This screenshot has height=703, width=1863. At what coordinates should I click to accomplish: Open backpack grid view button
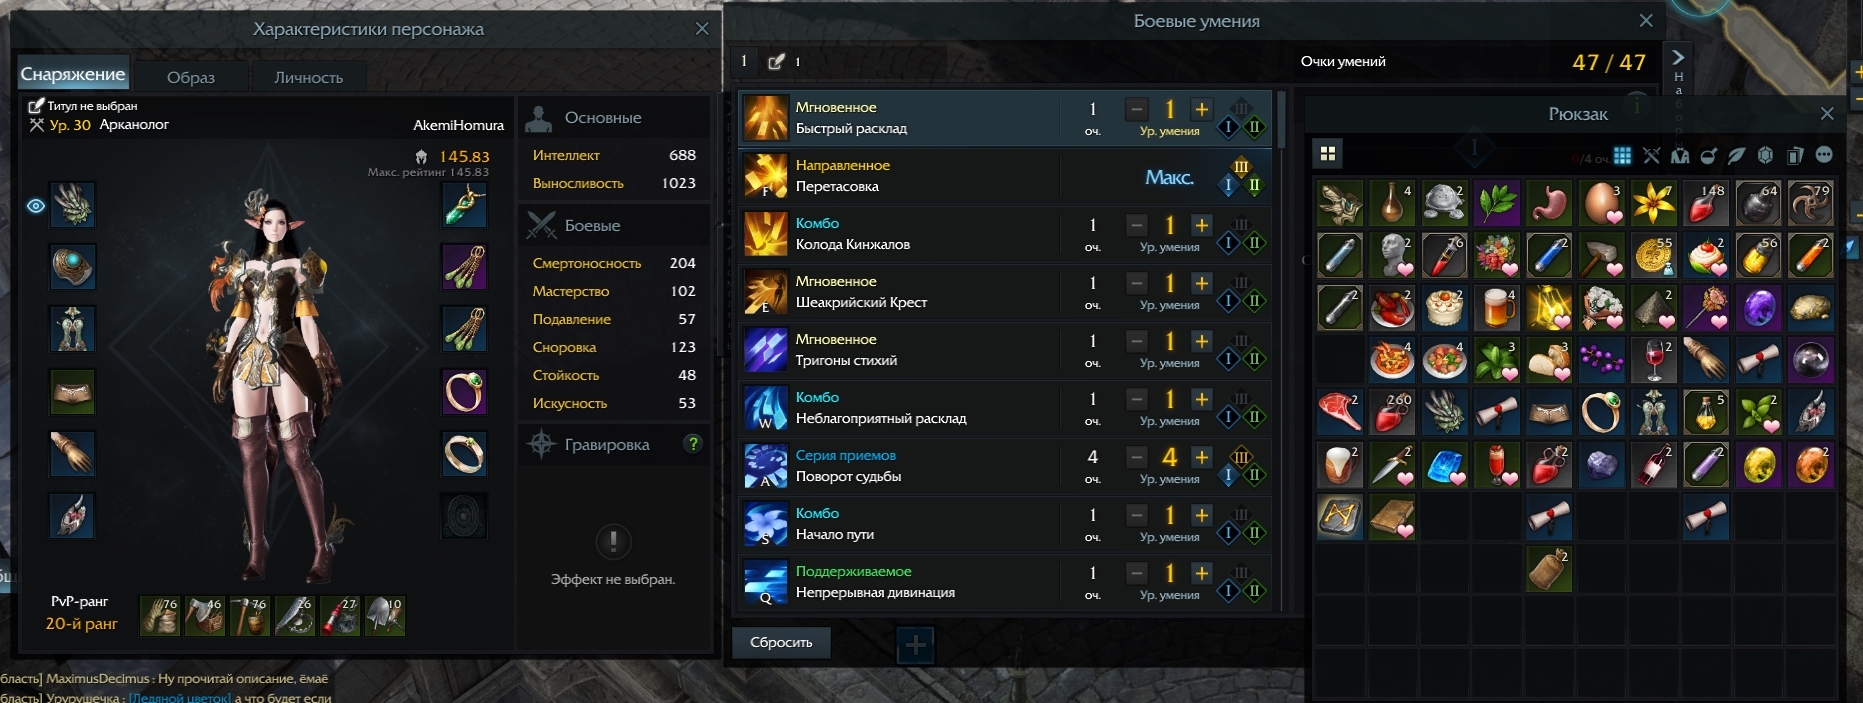[1328, 153]
